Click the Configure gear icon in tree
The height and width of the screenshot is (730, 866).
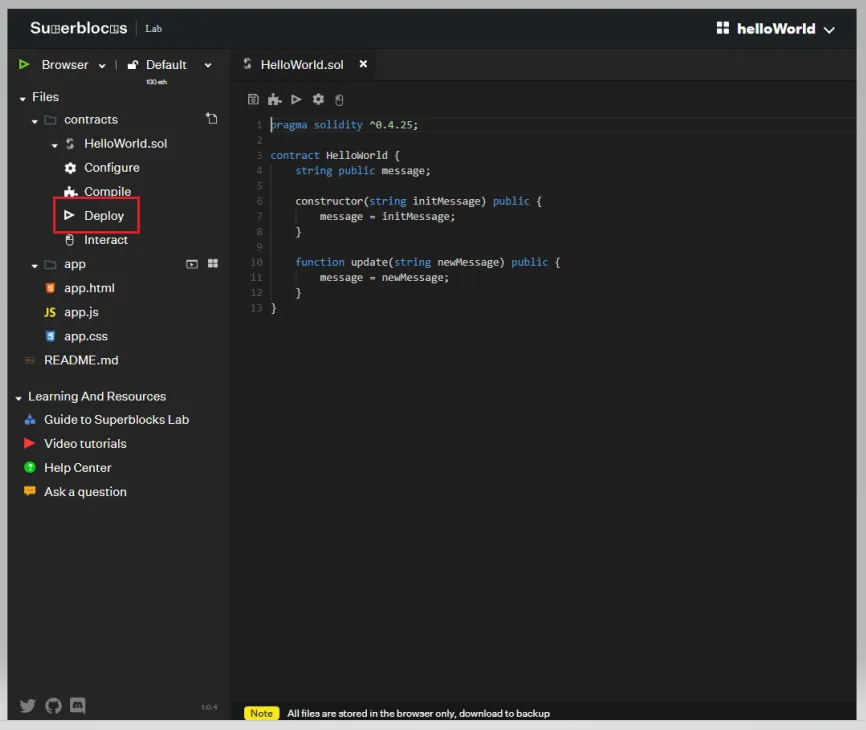pos(70,168)
